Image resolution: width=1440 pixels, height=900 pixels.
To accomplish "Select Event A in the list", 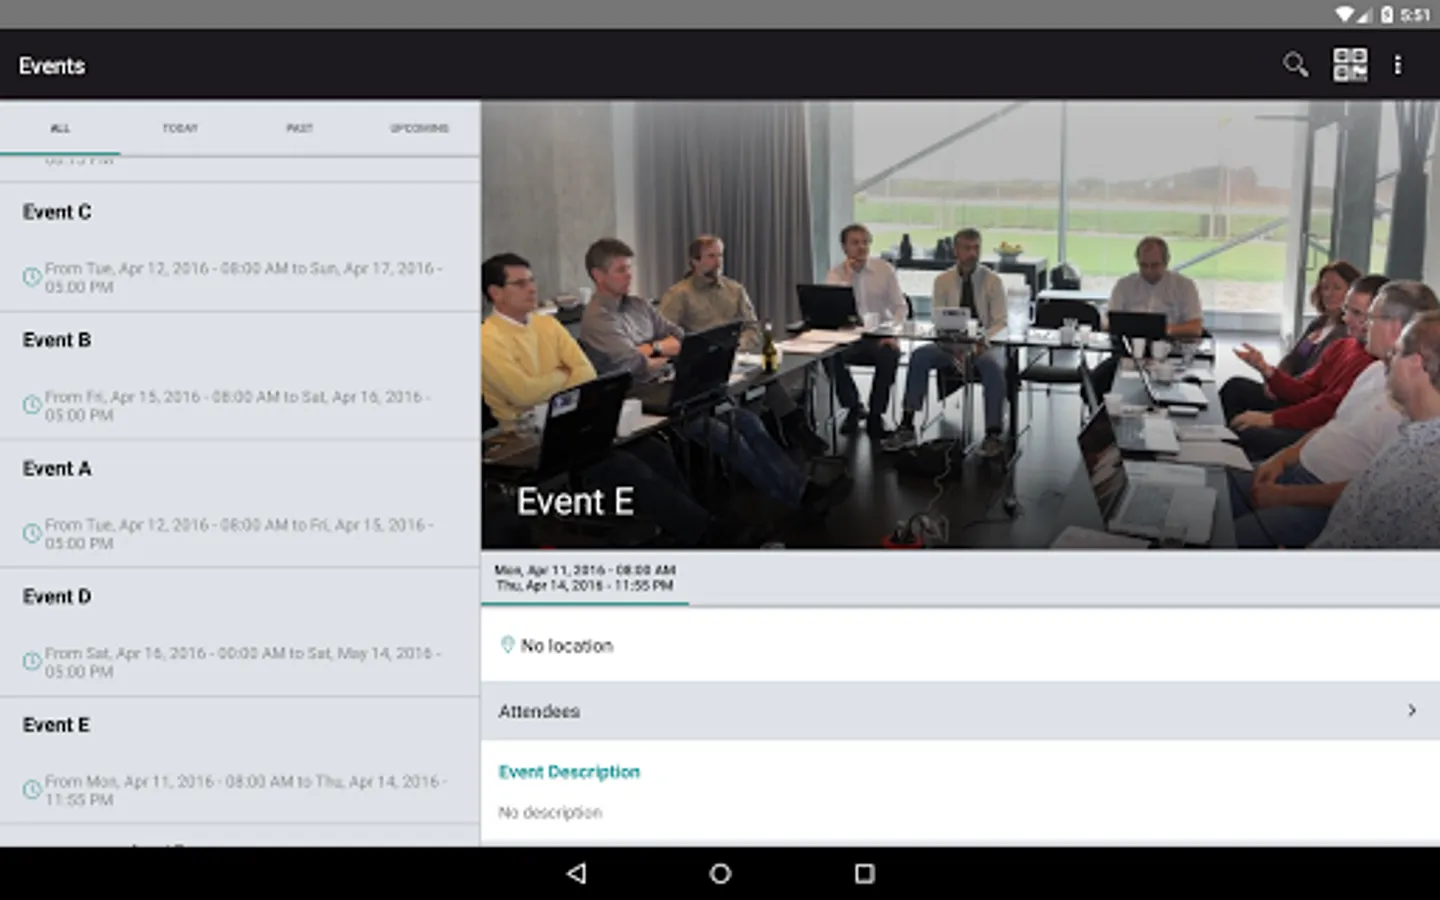I will click(x=240, y=504).
